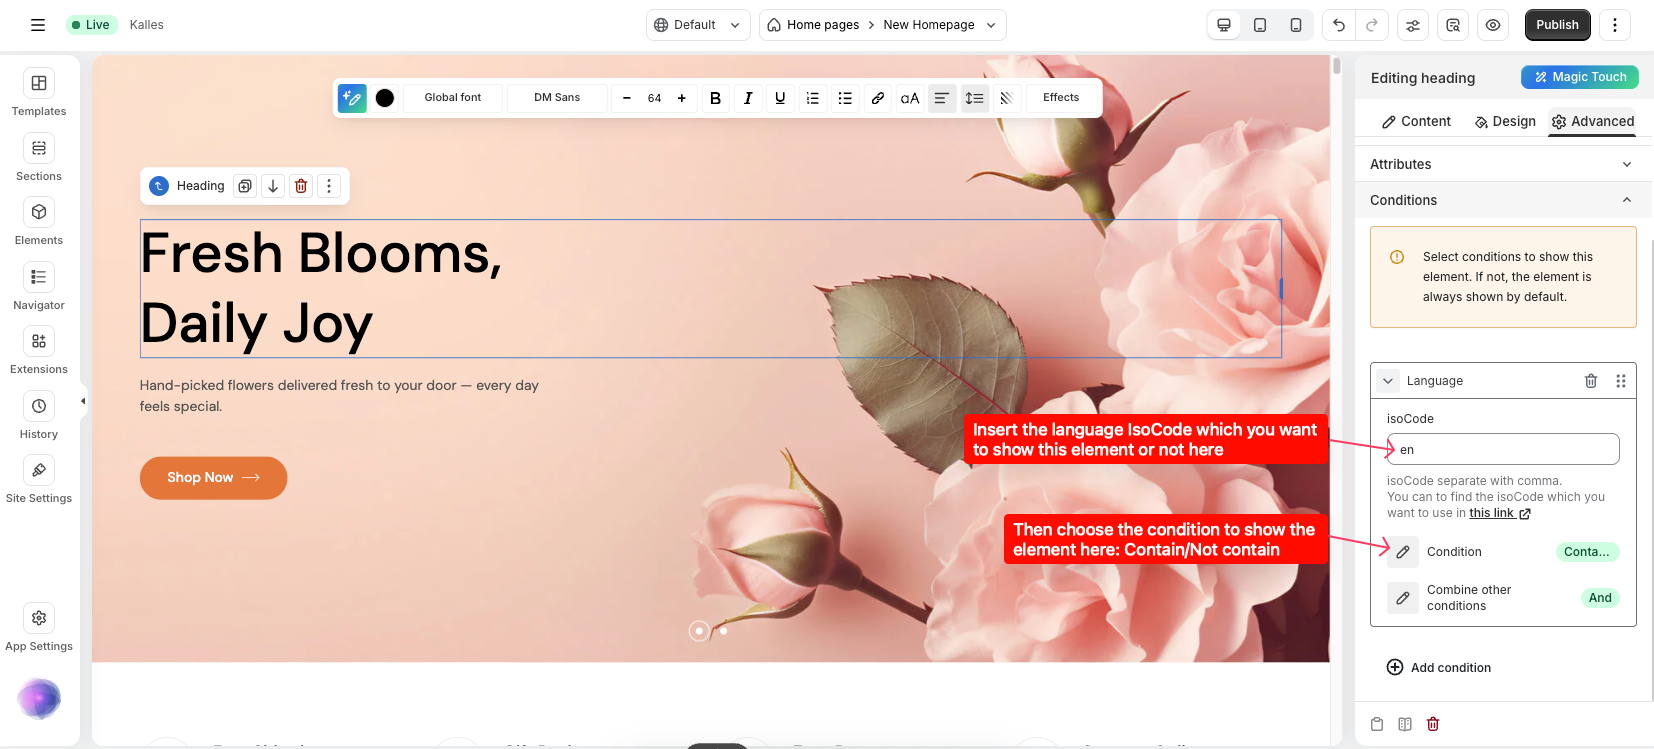Toggle italic formatting
This screenshot has width=1654, height=749.
click(x=748, y=98)
